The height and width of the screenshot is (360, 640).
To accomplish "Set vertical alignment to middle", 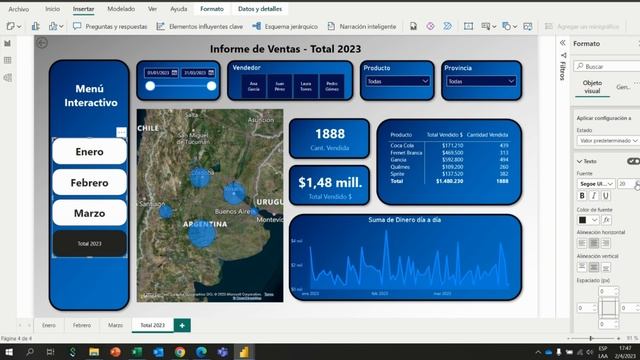I will click(594, 267).
